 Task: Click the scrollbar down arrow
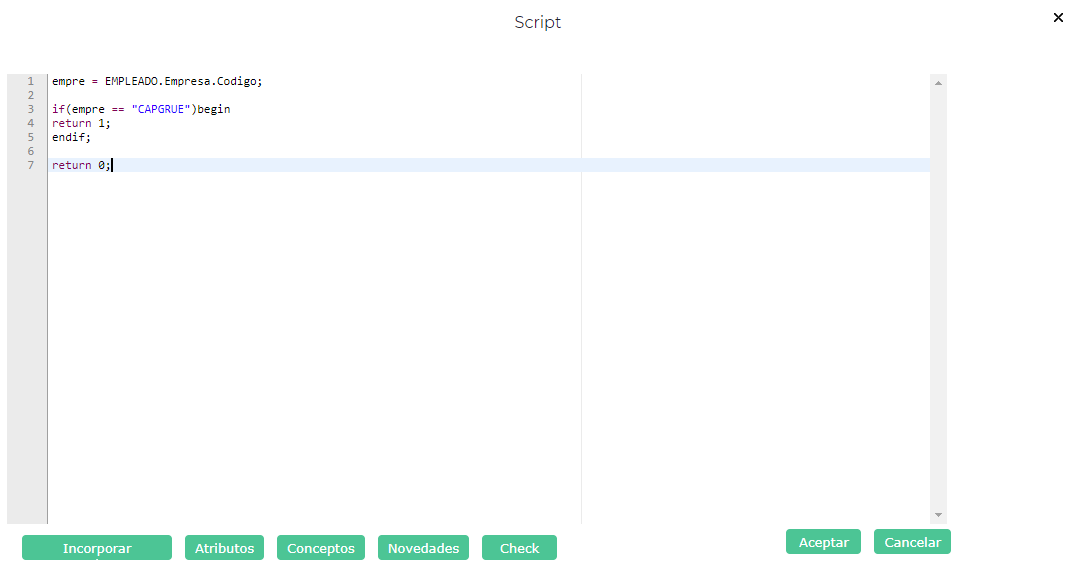point(938,515)
